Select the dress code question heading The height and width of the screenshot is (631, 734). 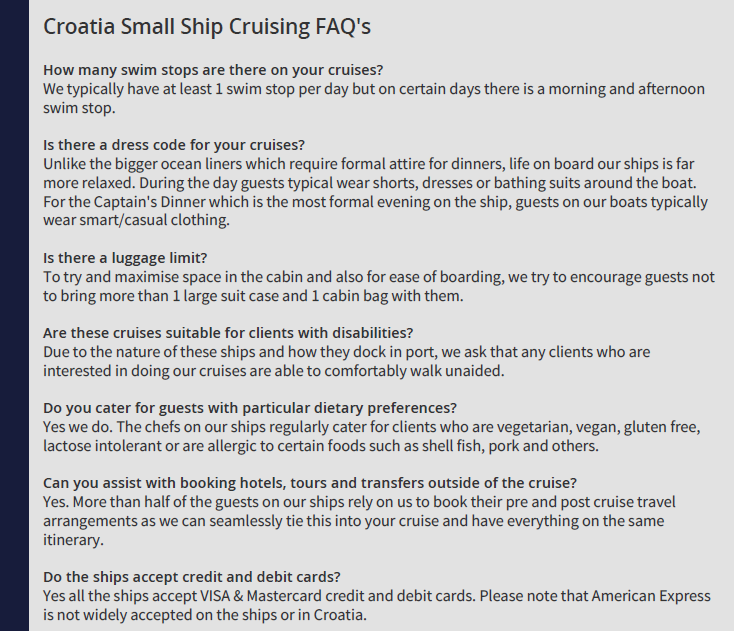click(174, 145)
